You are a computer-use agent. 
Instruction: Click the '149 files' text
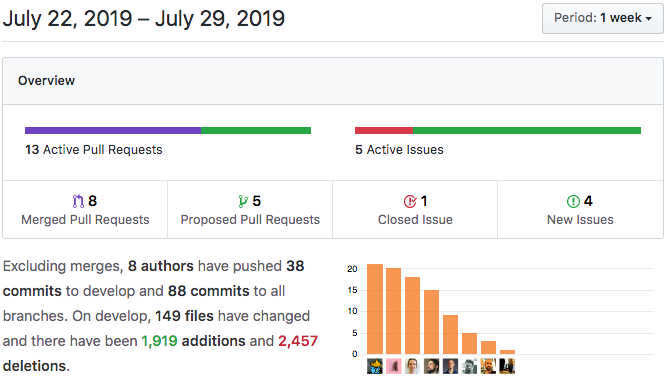(x=184, y=316)
